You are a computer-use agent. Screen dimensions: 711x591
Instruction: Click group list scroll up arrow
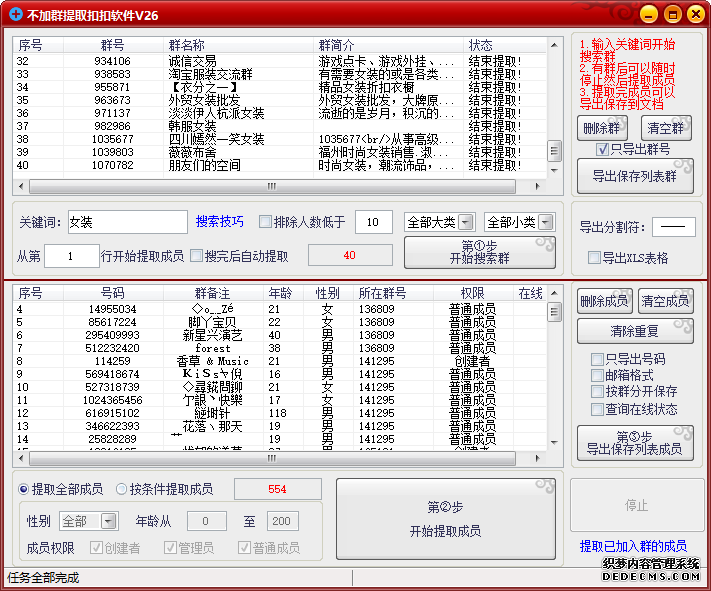[554, 44]
